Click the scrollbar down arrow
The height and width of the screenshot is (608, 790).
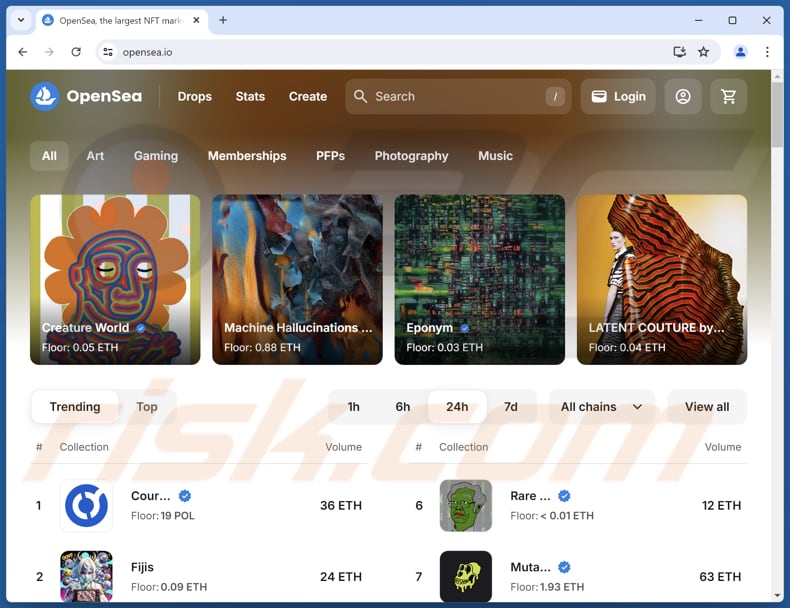click(x=776, y=596)
